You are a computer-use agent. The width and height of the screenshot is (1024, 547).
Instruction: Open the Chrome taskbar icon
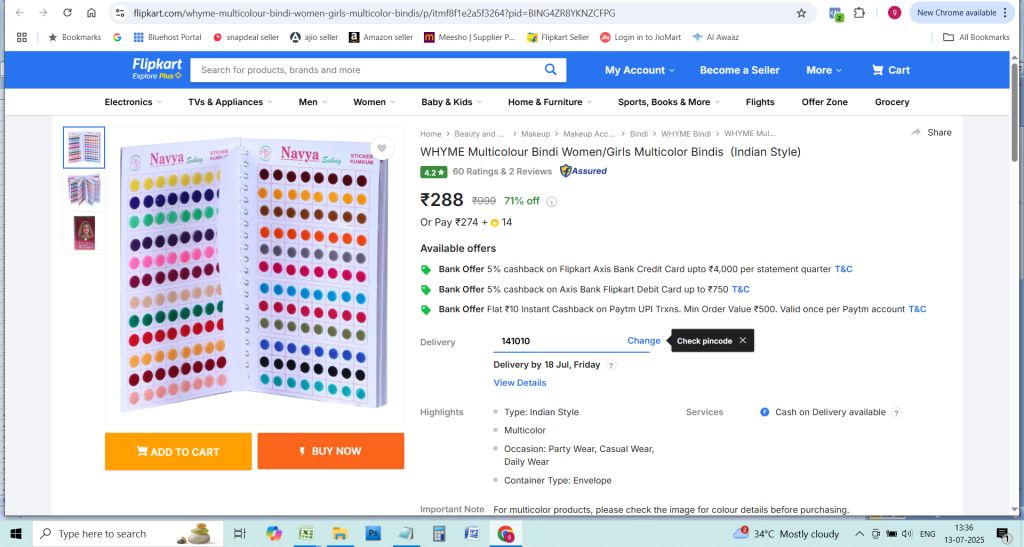click(505, 534)
